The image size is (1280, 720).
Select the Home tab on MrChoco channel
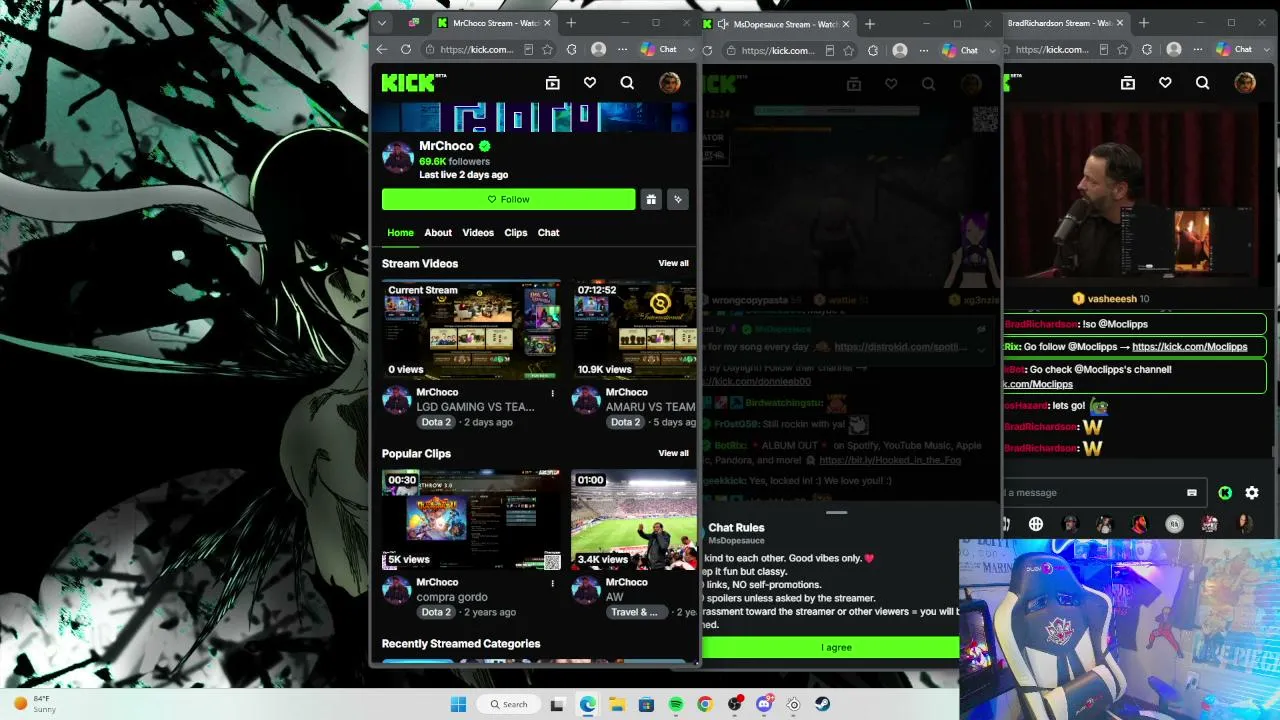(400, 232)
